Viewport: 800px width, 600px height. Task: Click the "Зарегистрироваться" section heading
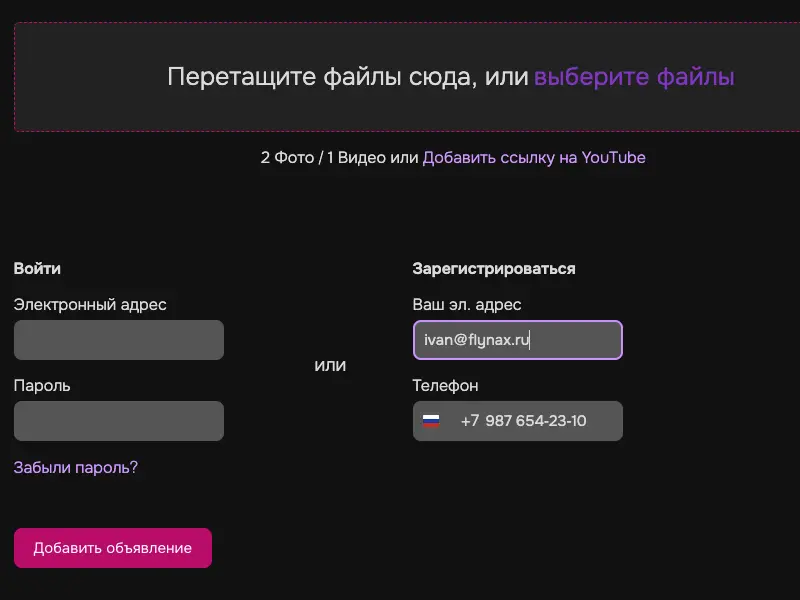coord(494,268)
